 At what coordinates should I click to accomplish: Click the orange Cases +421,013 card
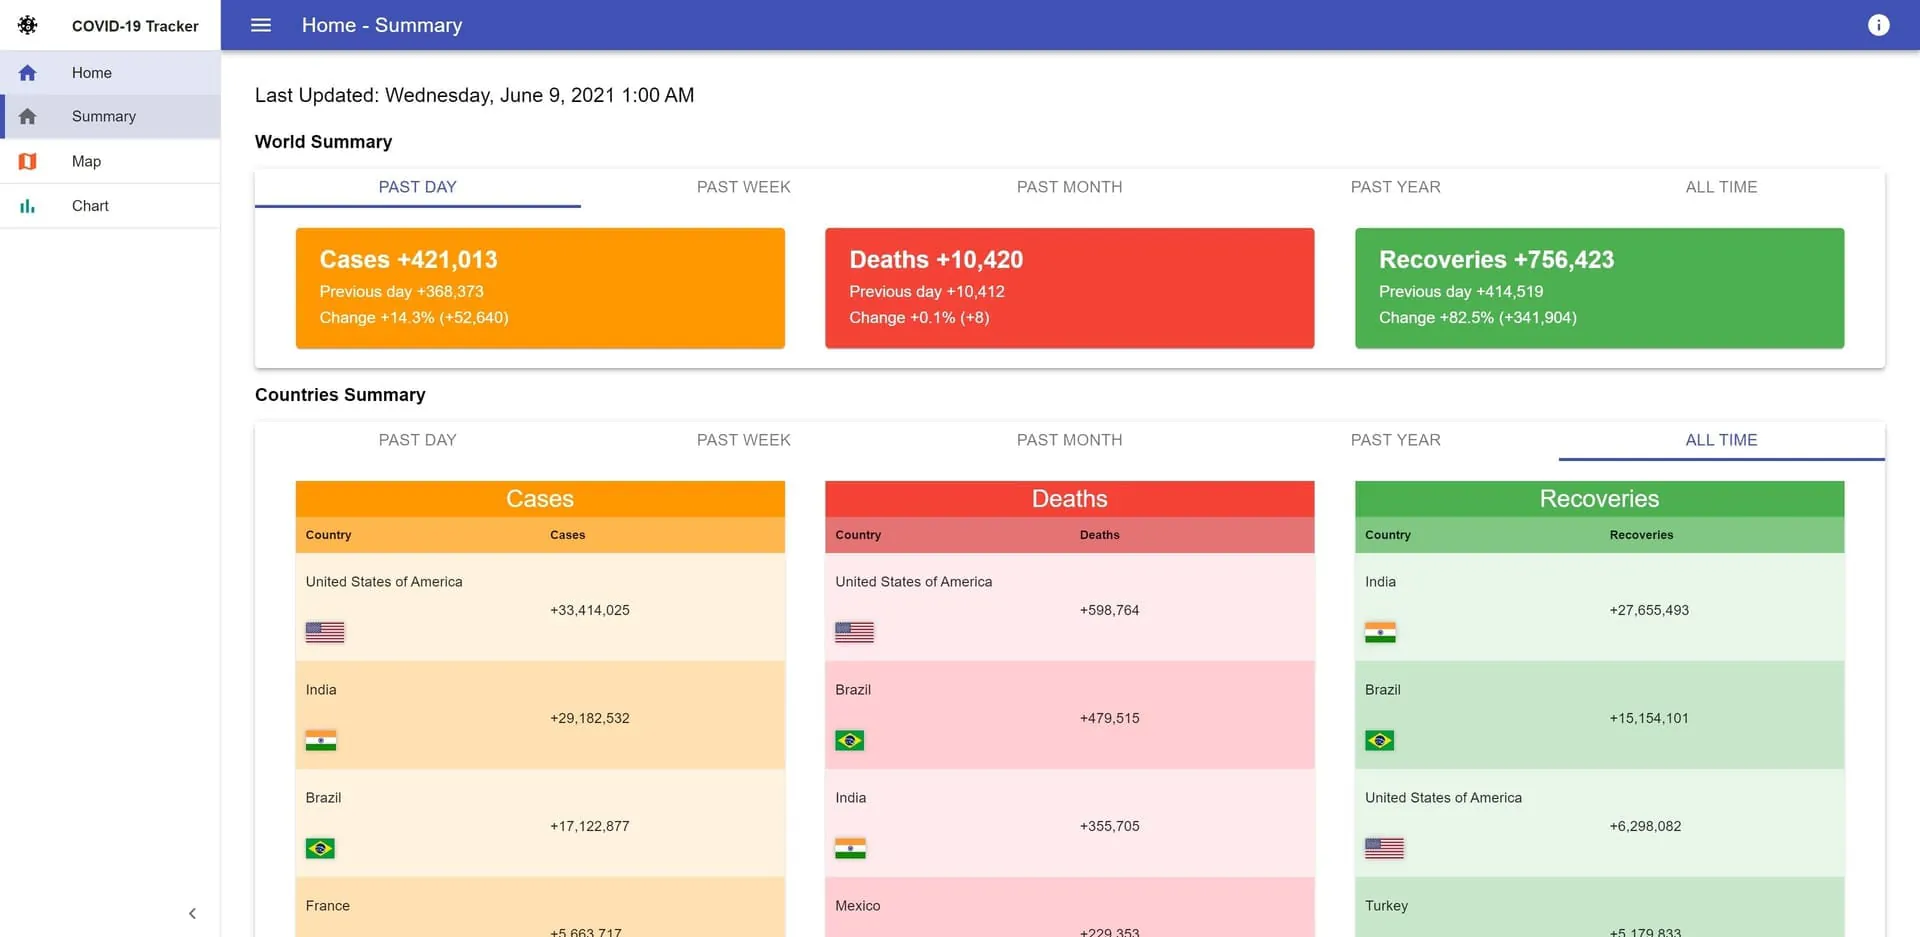(x=540, y=288)
